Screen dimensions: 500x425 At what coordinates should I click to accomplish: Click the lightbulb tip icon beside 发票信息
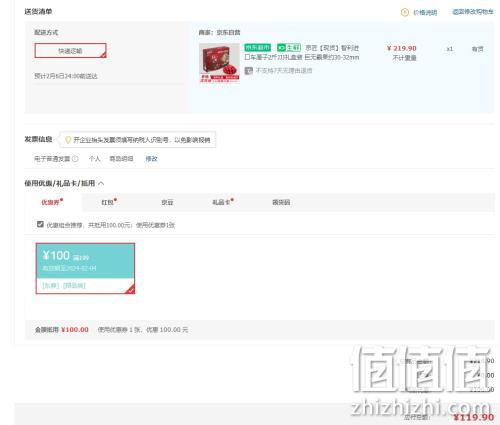(x=68, y=140)
